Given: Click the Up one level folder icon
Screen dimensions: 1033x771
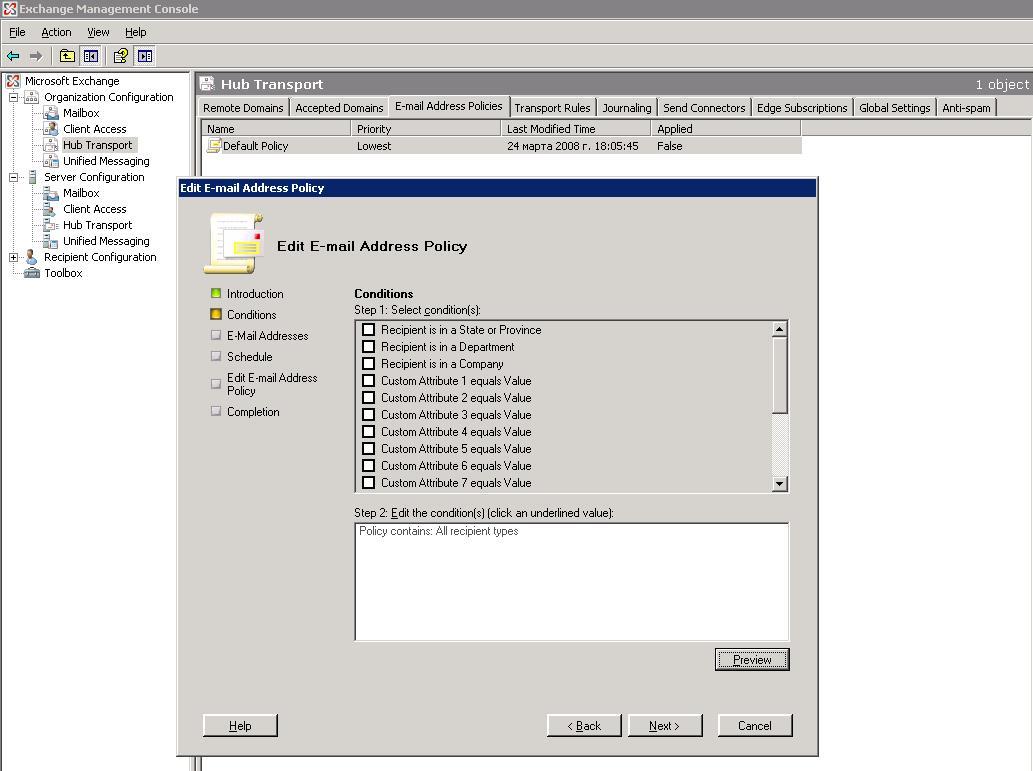Looking at the screenshot, I should [67, 56].
